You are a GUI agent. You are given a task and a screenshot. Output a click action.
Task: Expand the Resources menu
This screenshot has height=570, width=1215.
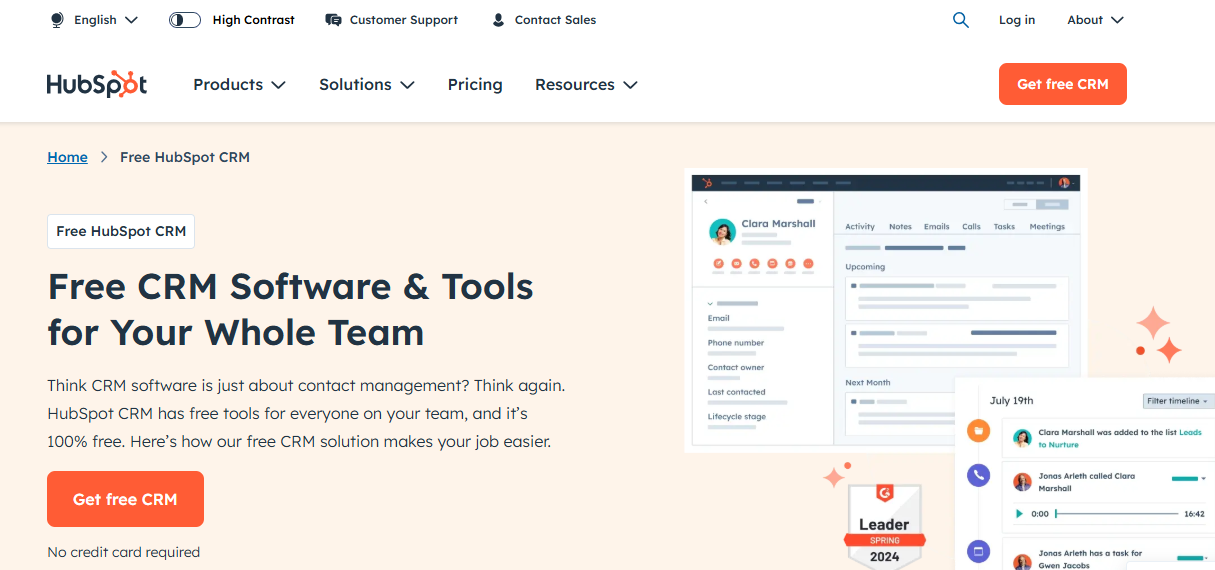(x=586, y=85)
